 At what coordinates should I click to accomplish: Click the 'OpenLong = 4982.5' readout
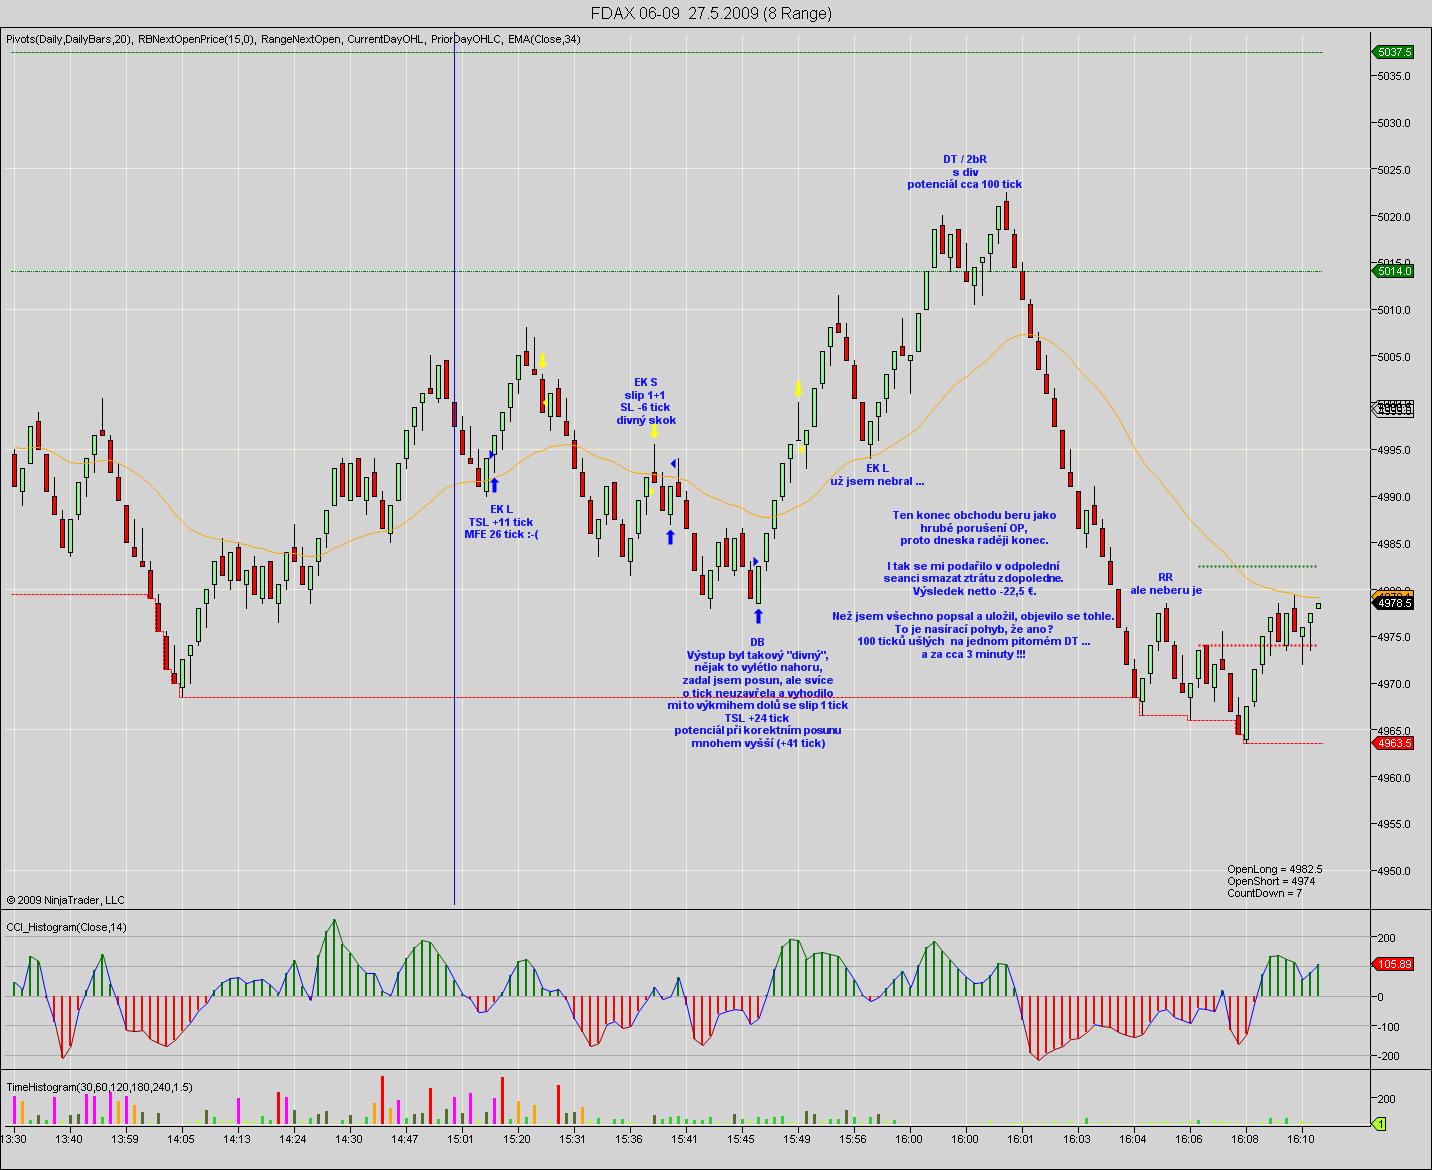pyautogui.click(x=1275, y=869)
